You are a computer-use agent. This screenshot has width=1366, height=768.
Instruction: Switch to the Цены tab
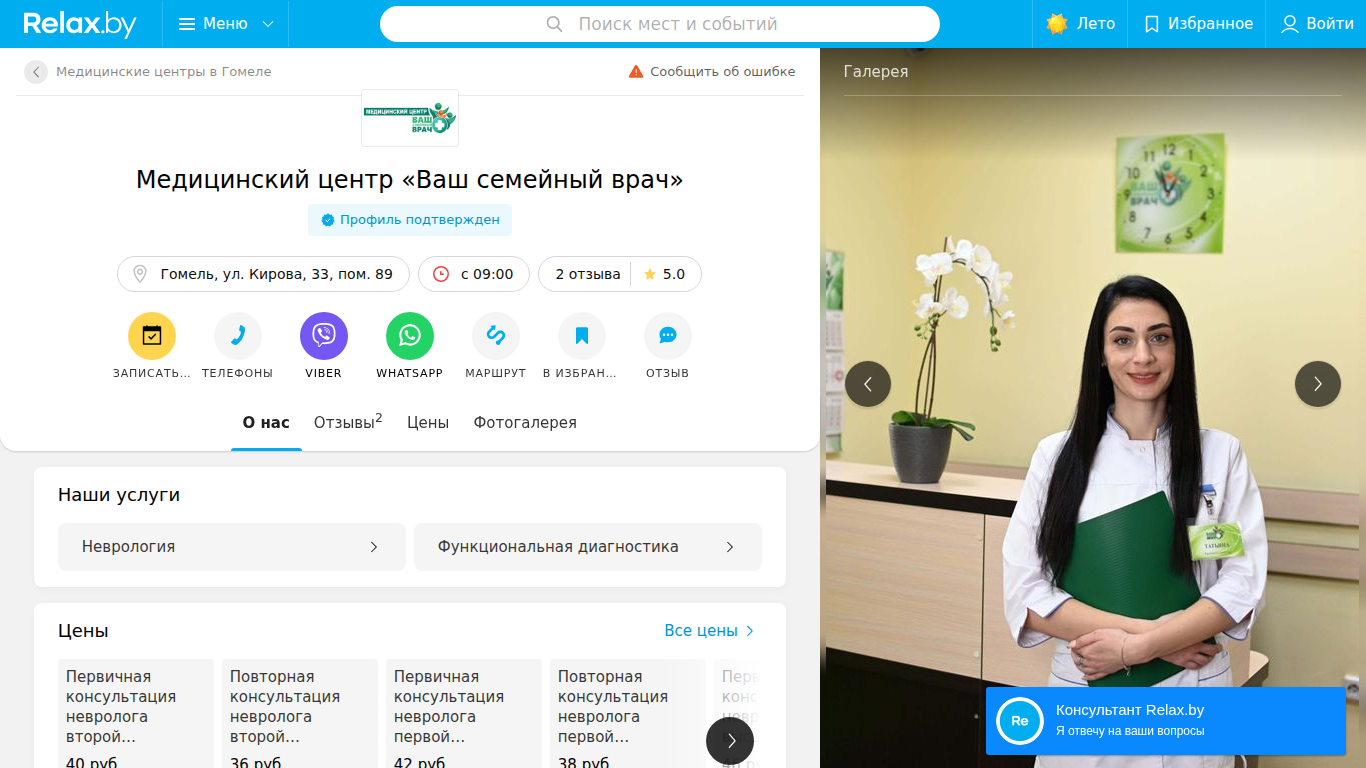(x=428, y=423)
